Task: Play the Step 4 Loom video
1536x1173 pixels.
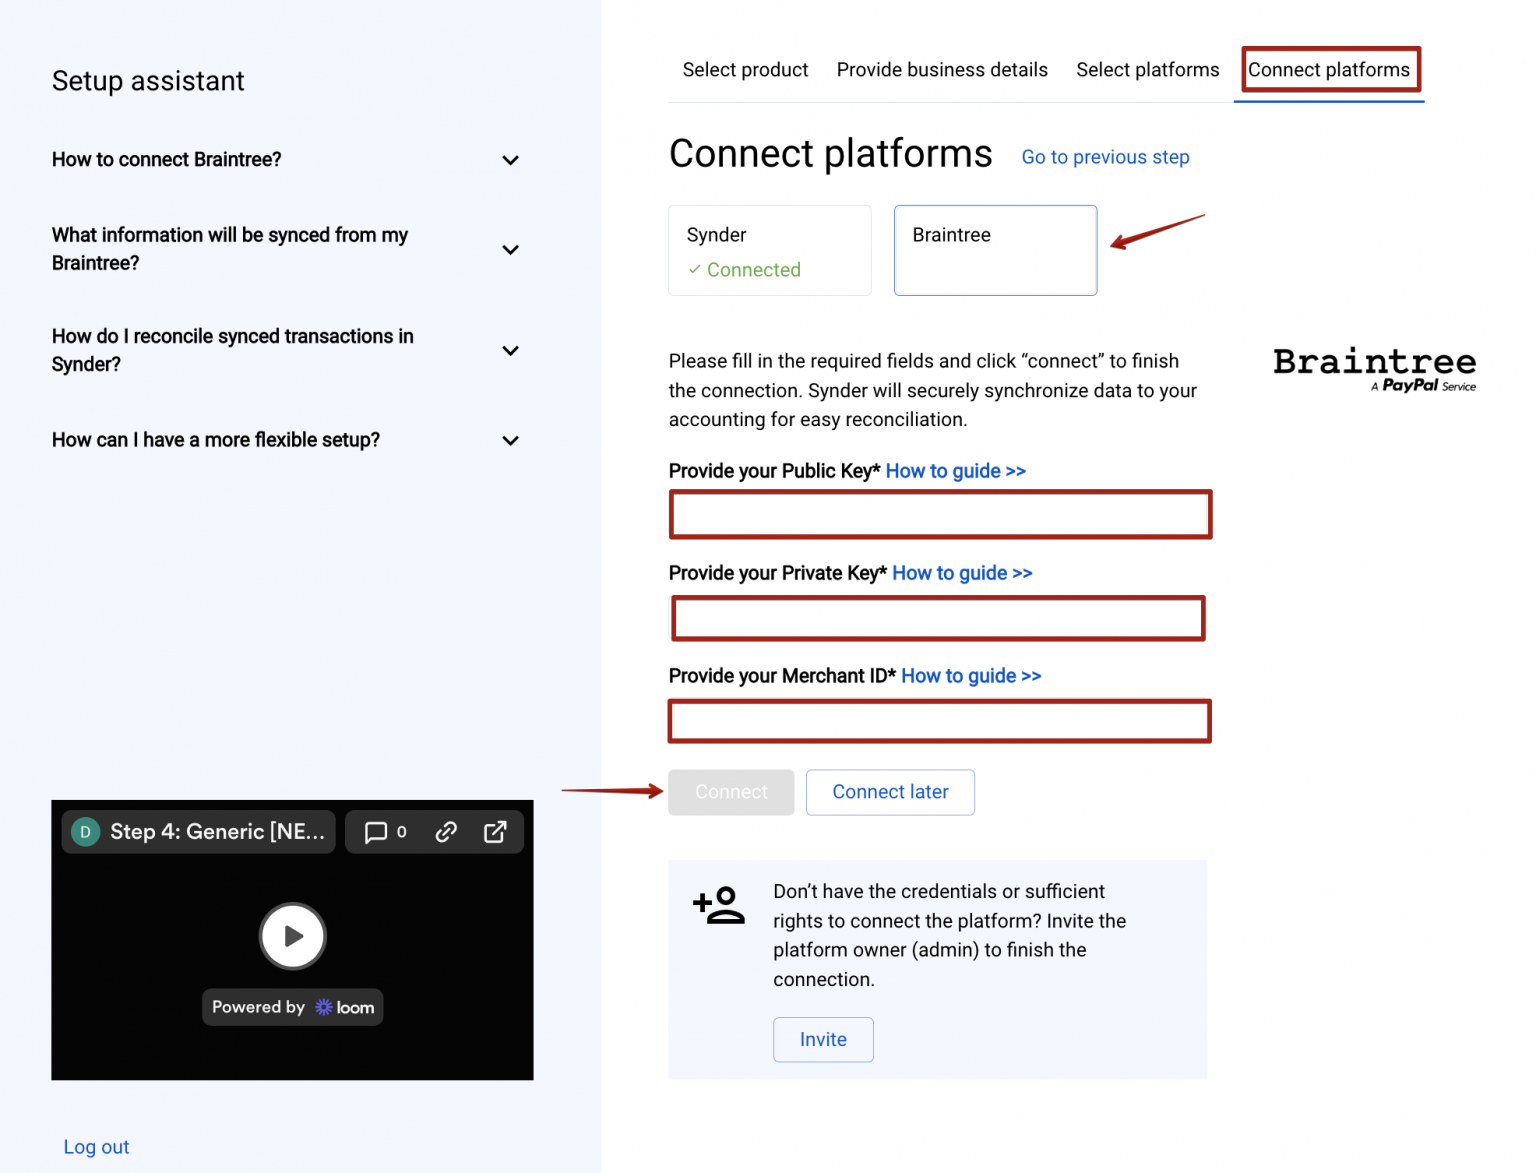Action: 292,936
